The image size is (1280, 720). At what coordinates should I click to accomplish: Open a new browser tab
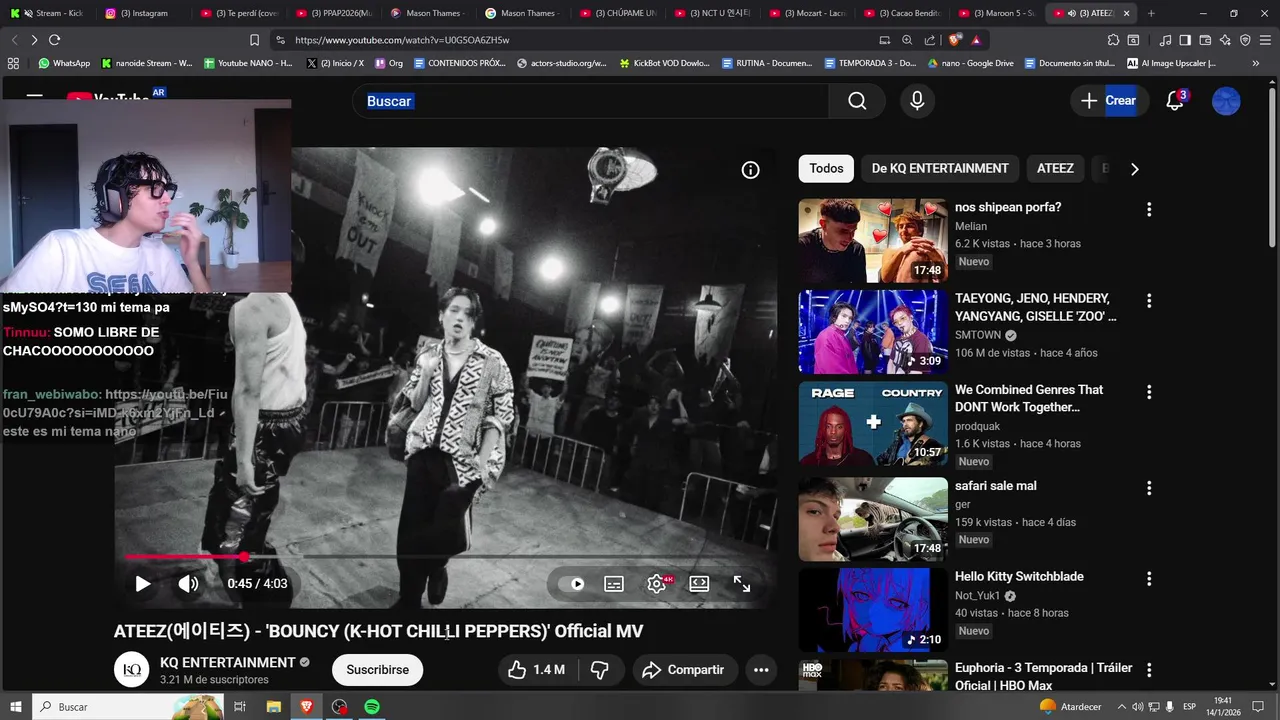pos(1151,13)
